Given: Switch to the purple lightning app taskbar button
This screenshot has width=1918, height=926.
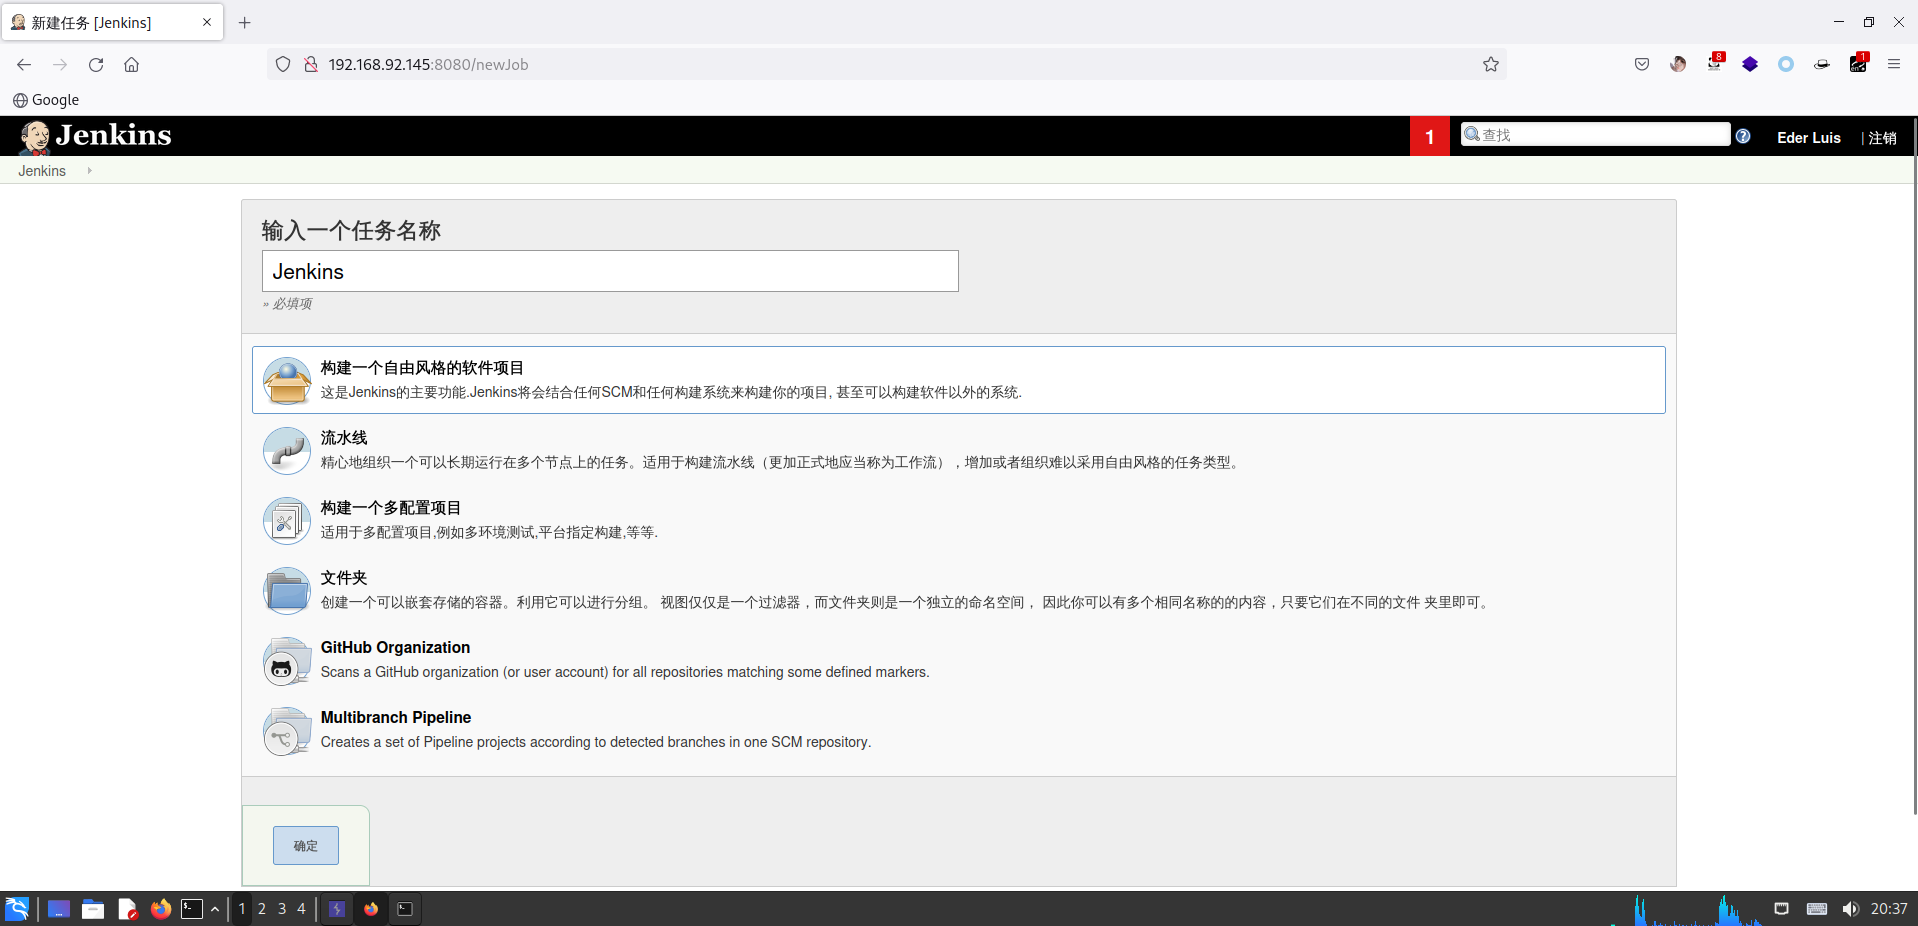Looking at the screenshot, I should (337, 909).
